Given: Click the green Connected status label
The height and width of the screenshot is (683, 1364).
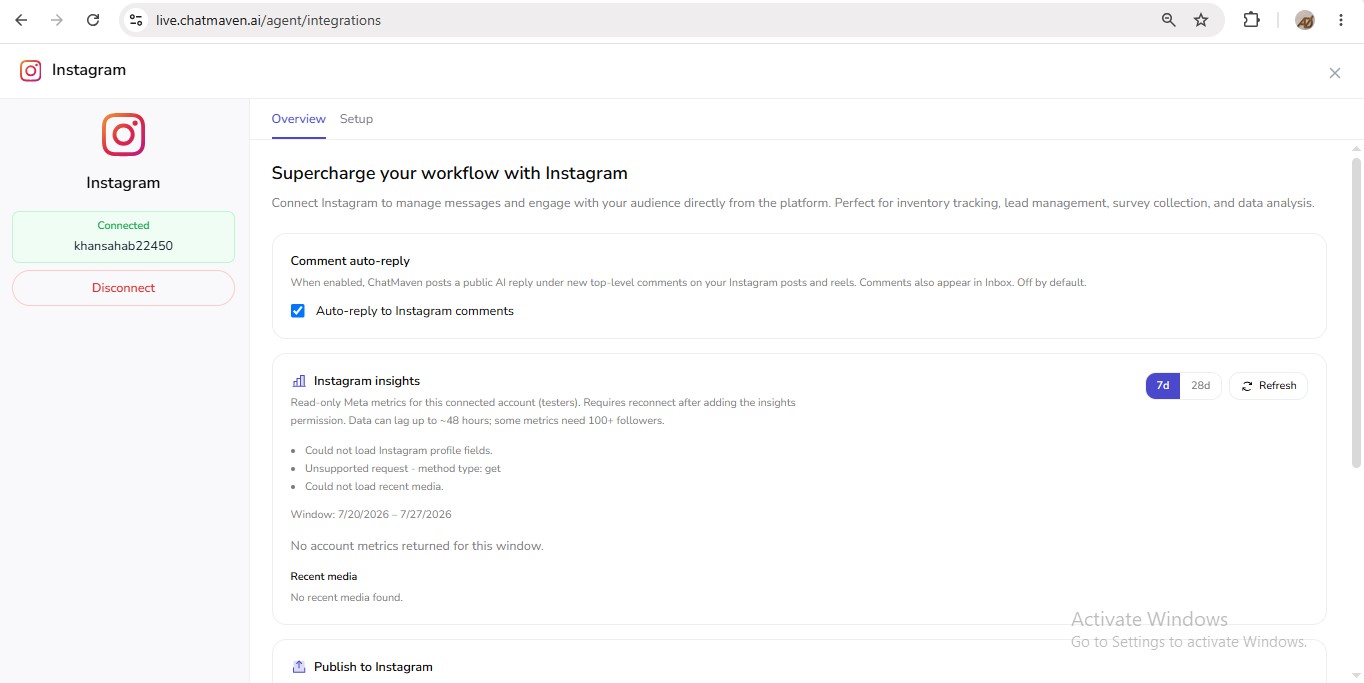Looking at the screenshot, I should pos(124,226).
